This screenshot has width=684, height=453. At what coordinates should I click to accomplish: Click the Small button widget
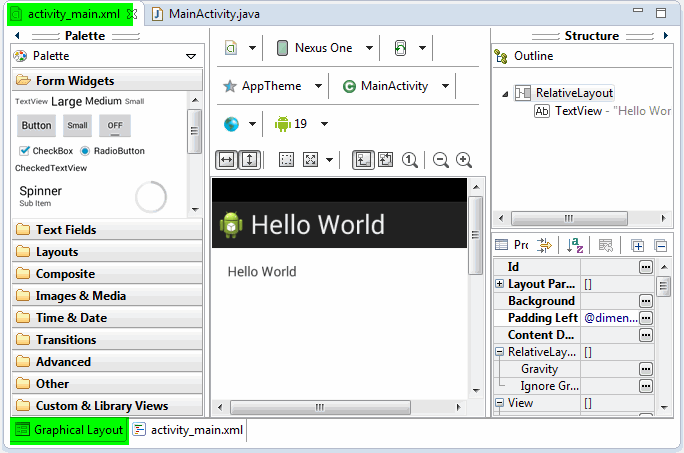pyautogui.click(x=77, y=126)
